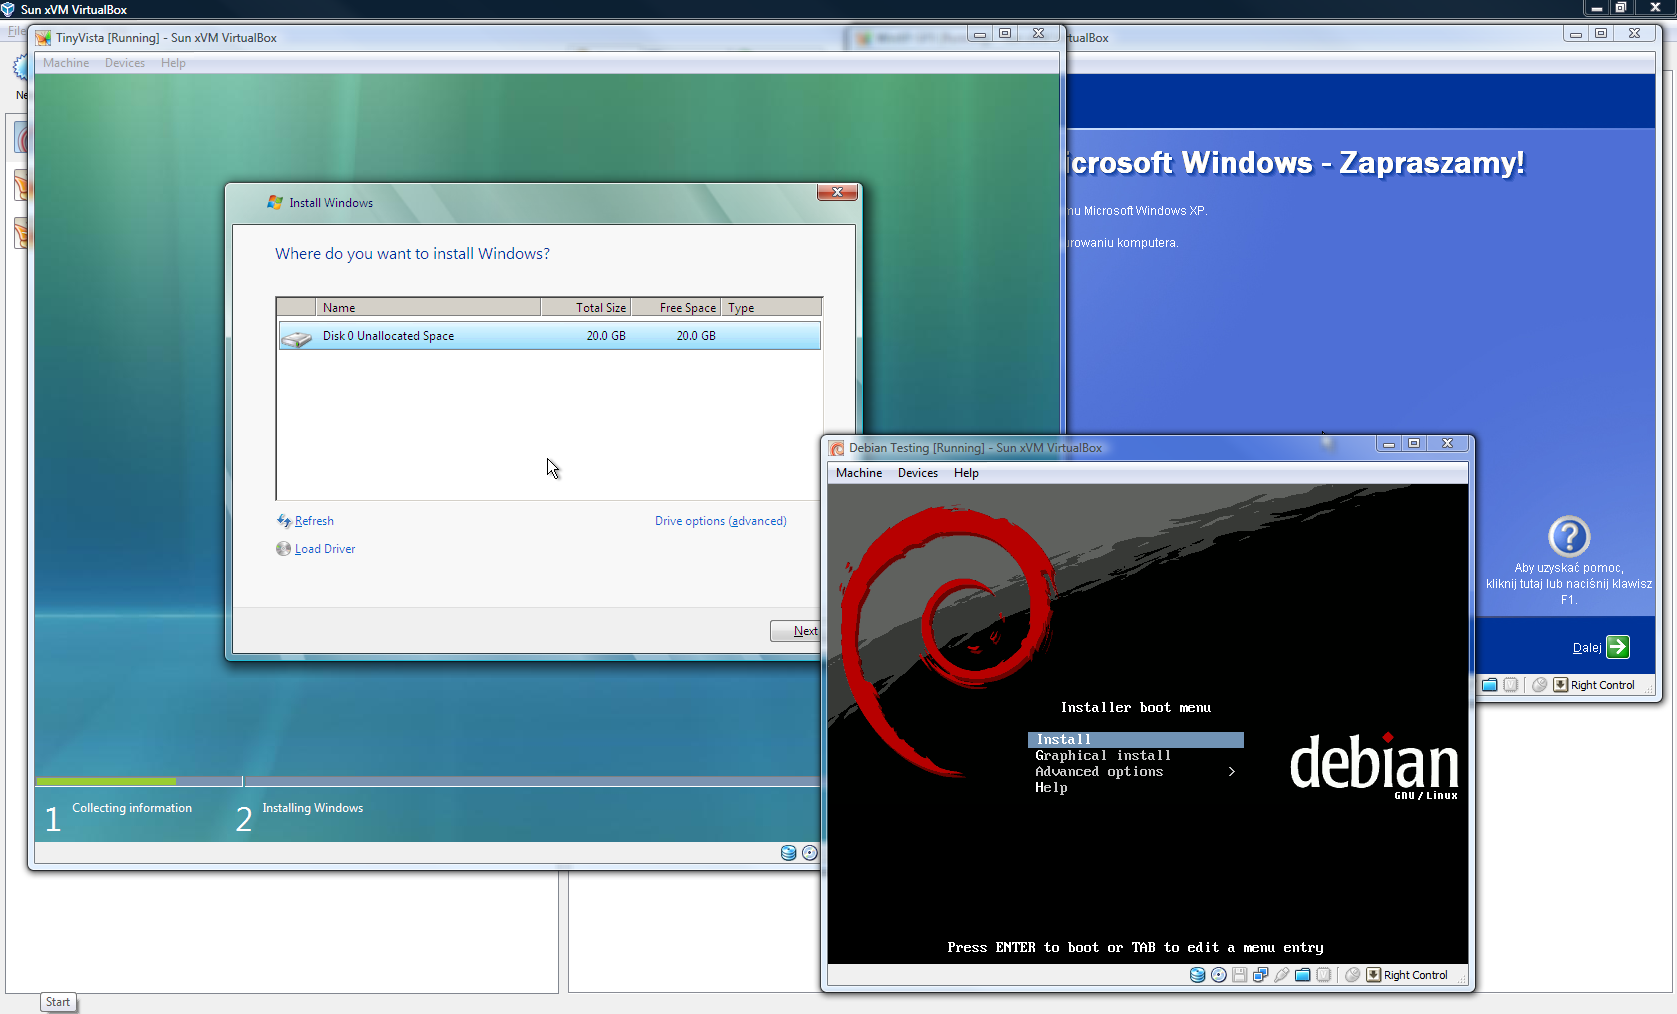Image resolution: width=1677 pixels, height=1014 pixels.
Task: Open Devices menu in TinyVista window
Action: pyautogui.click(x=125, y=63)
